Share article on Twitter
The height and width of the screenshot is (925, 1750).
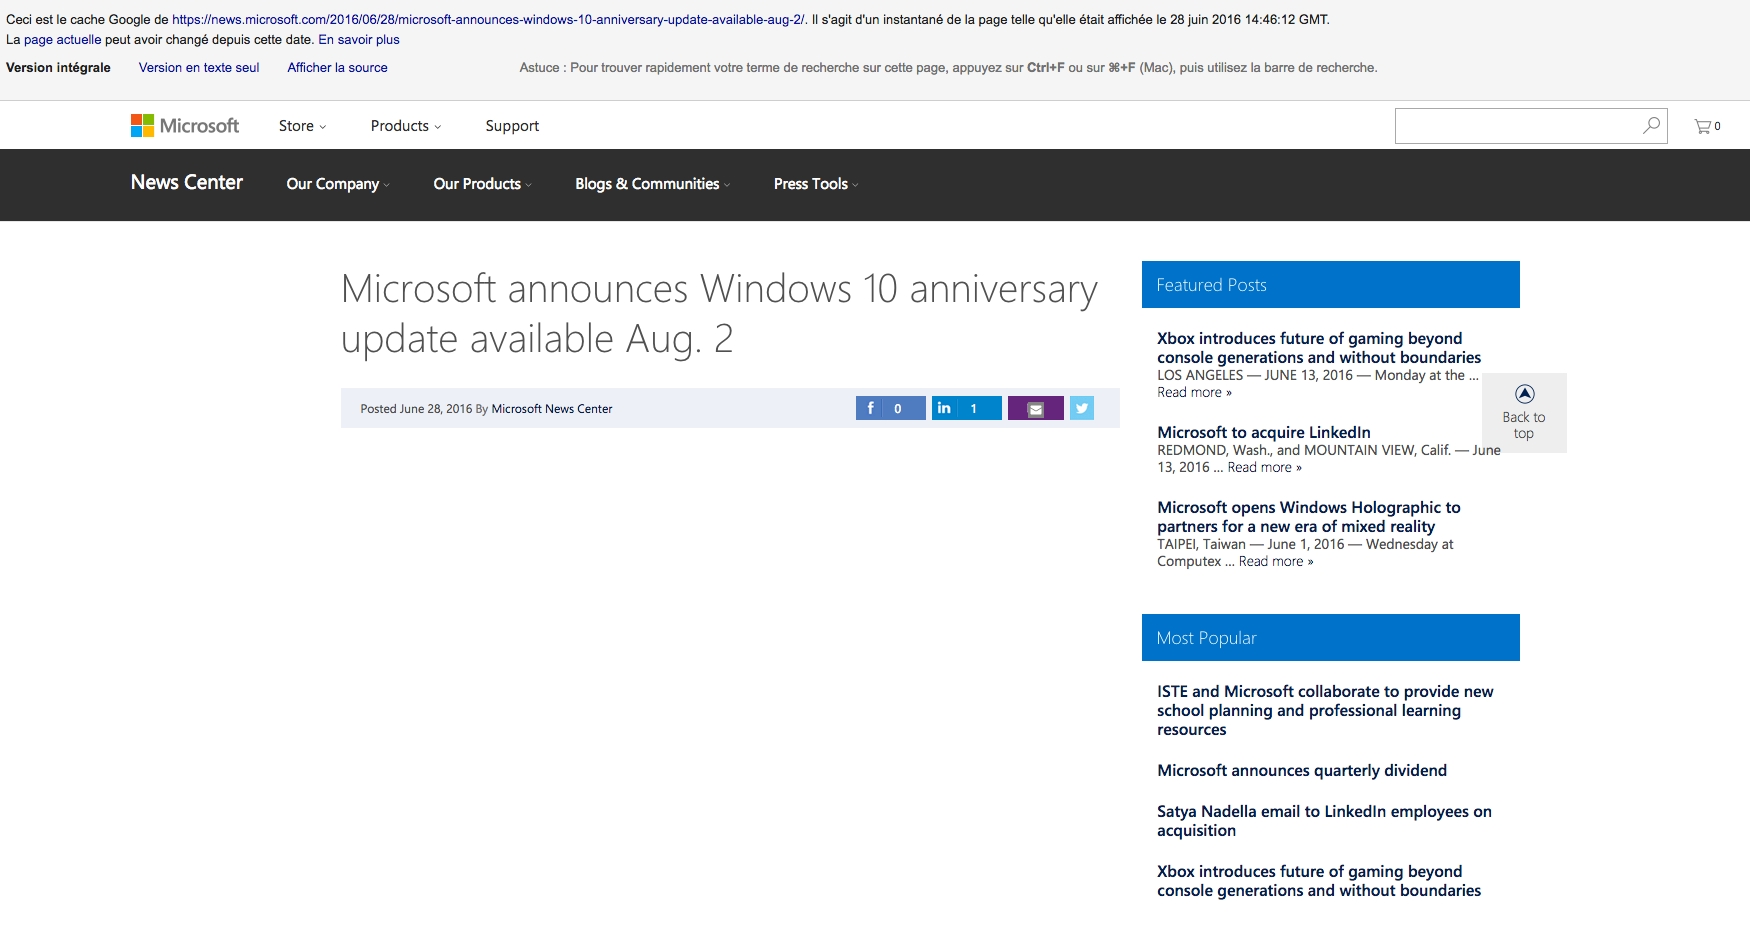(x=1082, y=408)
